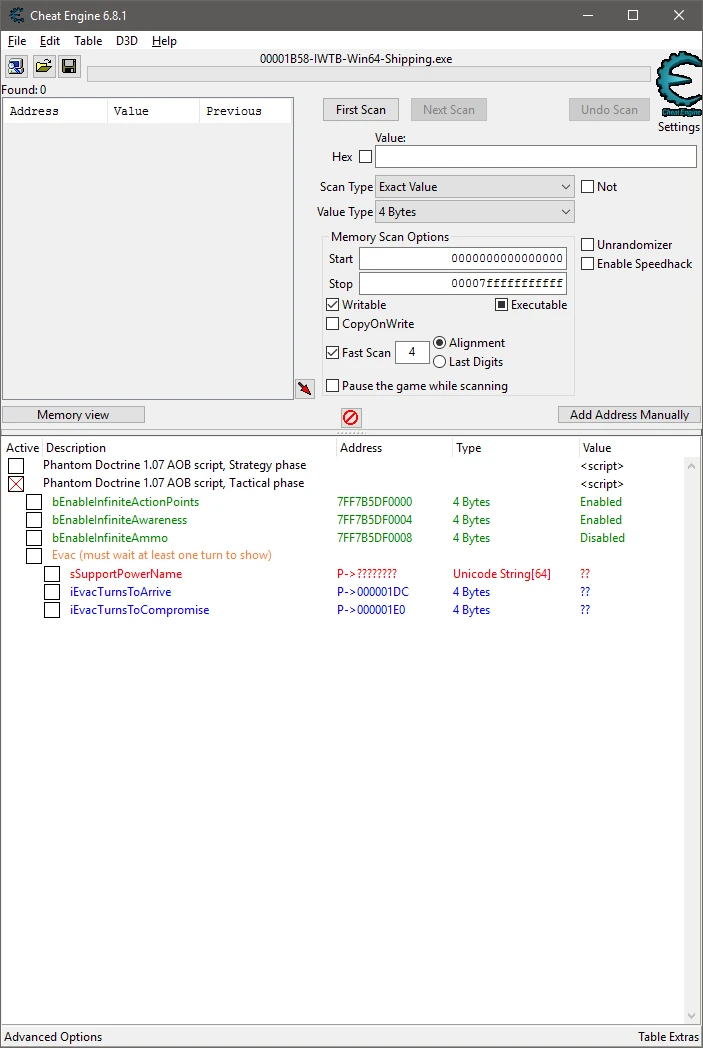Click the scan Value input field
The image size is (703, 1048).
[536, 156]
